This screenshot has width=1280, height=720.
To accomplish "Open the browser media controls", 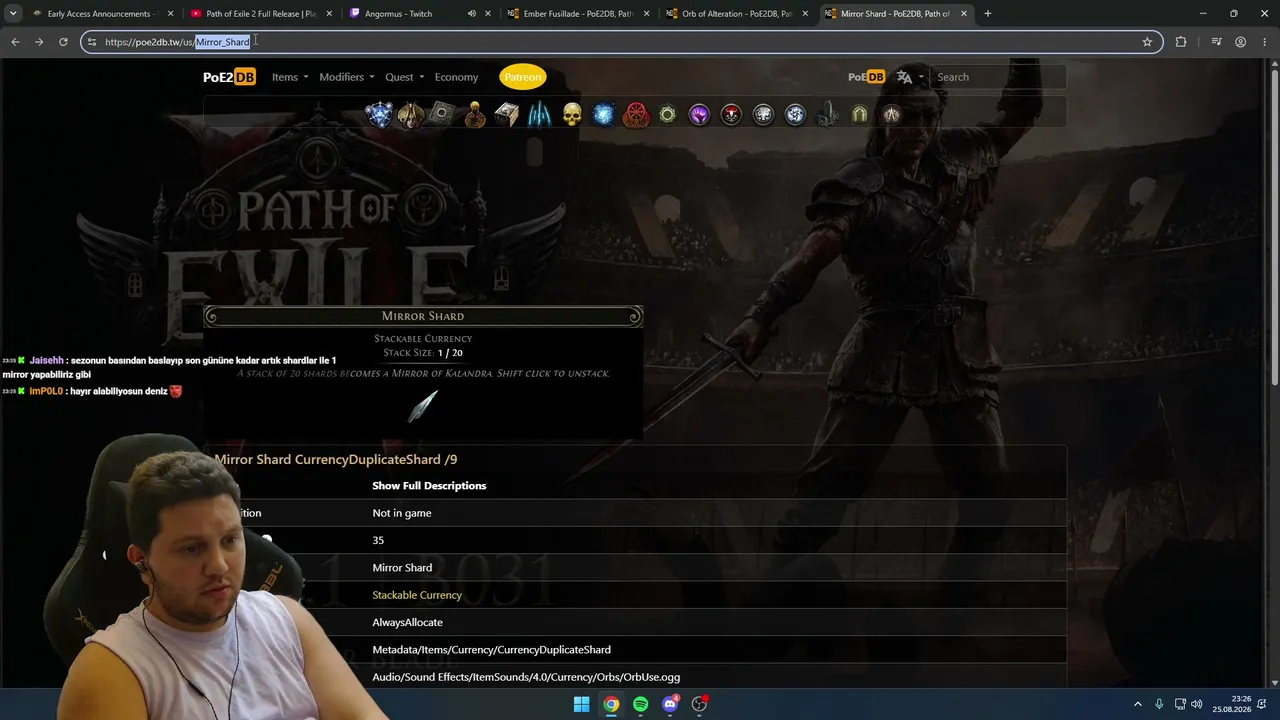I will coord(1216,42).
